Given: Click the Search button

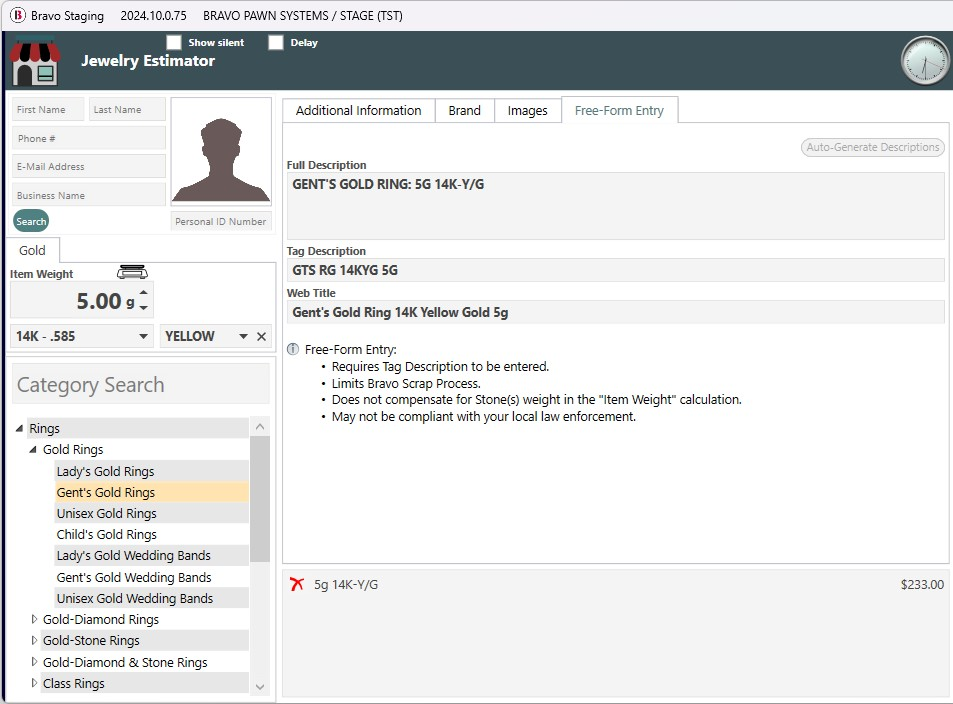Looking at the screenshot, I should pyautogui.click(x=31, y=221).
